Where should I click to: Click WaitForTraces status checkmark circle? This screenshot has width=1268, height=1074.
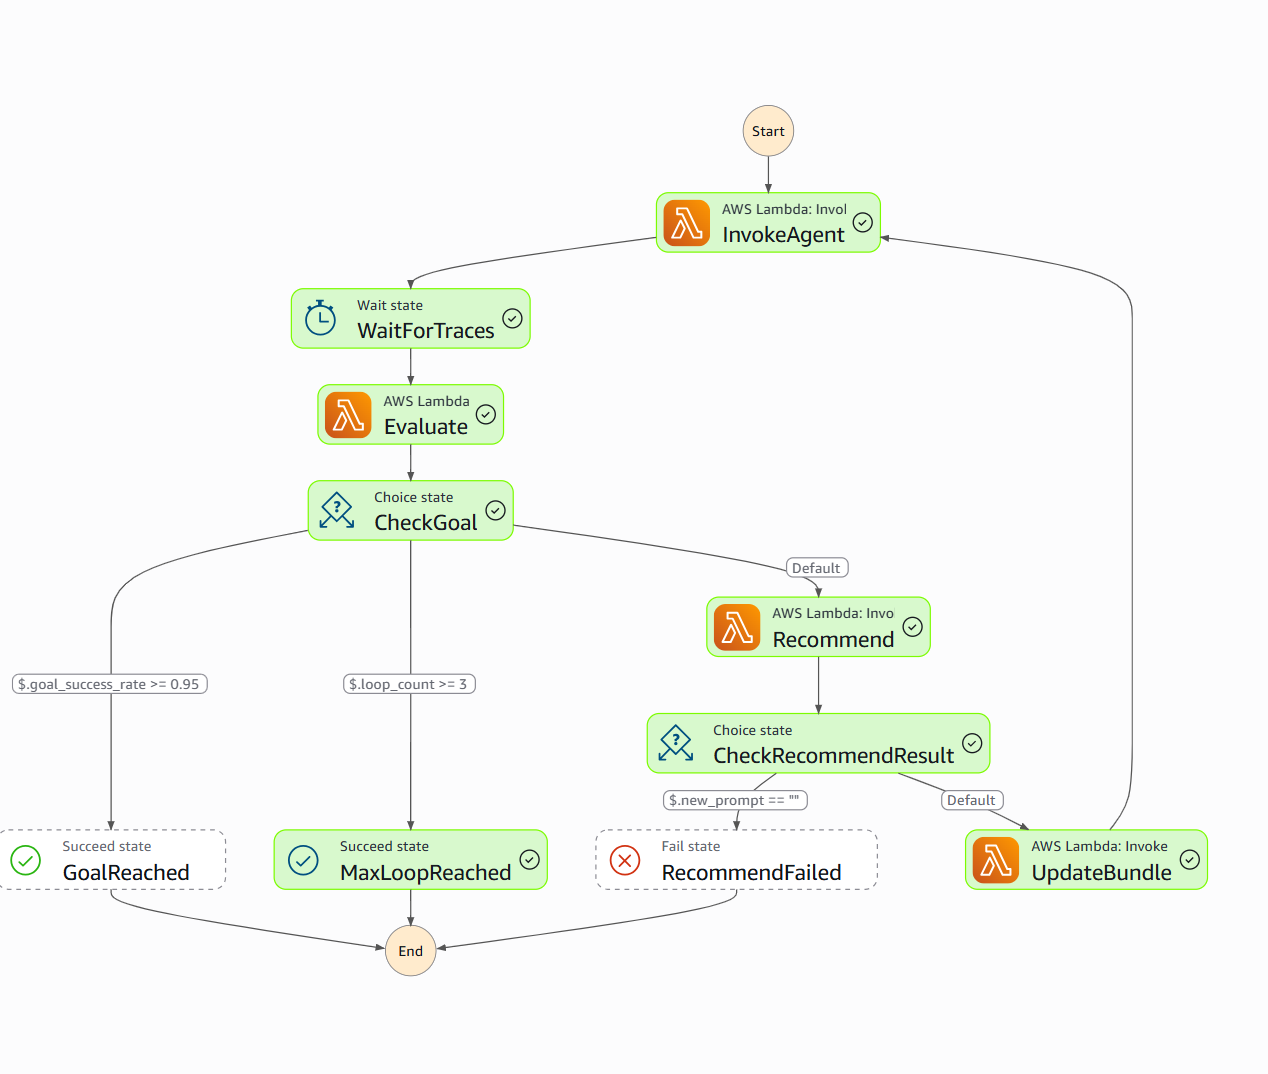coord(512,318)
